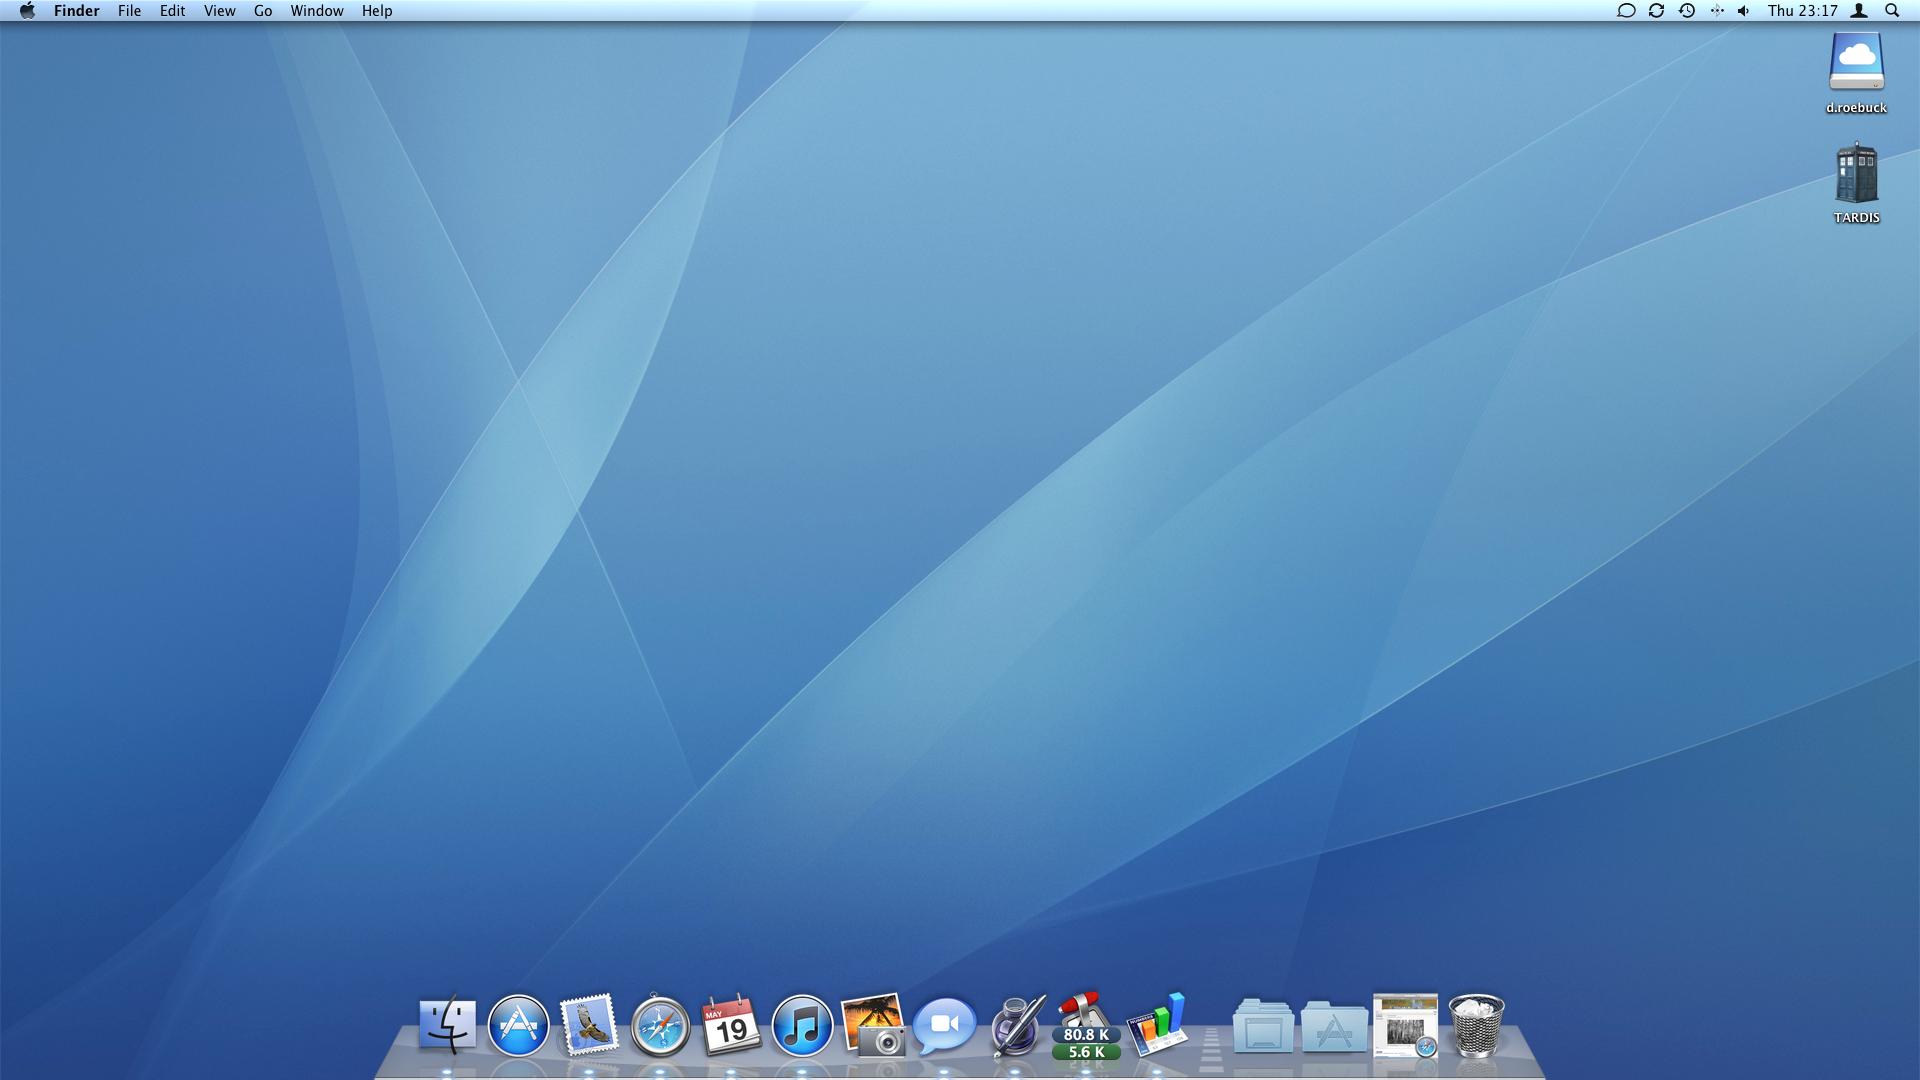1920x1080 pixels.
Task: Open the Go menu
Action: pyautogui.click(x=263, y=11)
